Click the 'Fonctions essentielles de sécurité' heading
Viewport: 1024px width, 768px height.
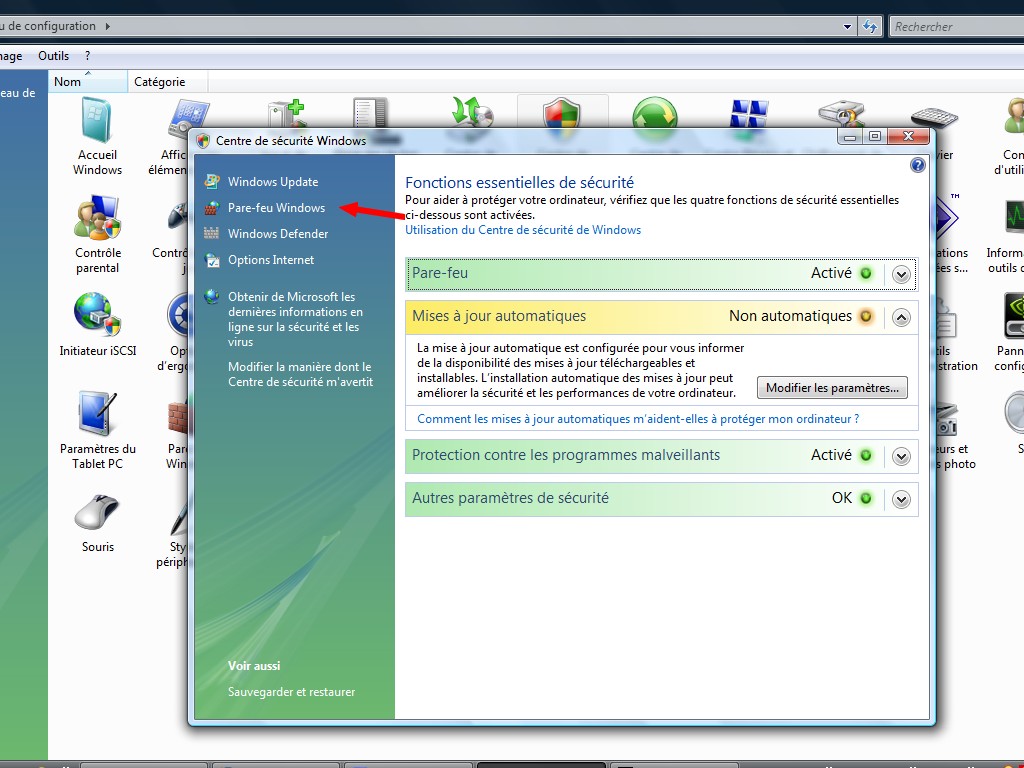pos(520,182)
